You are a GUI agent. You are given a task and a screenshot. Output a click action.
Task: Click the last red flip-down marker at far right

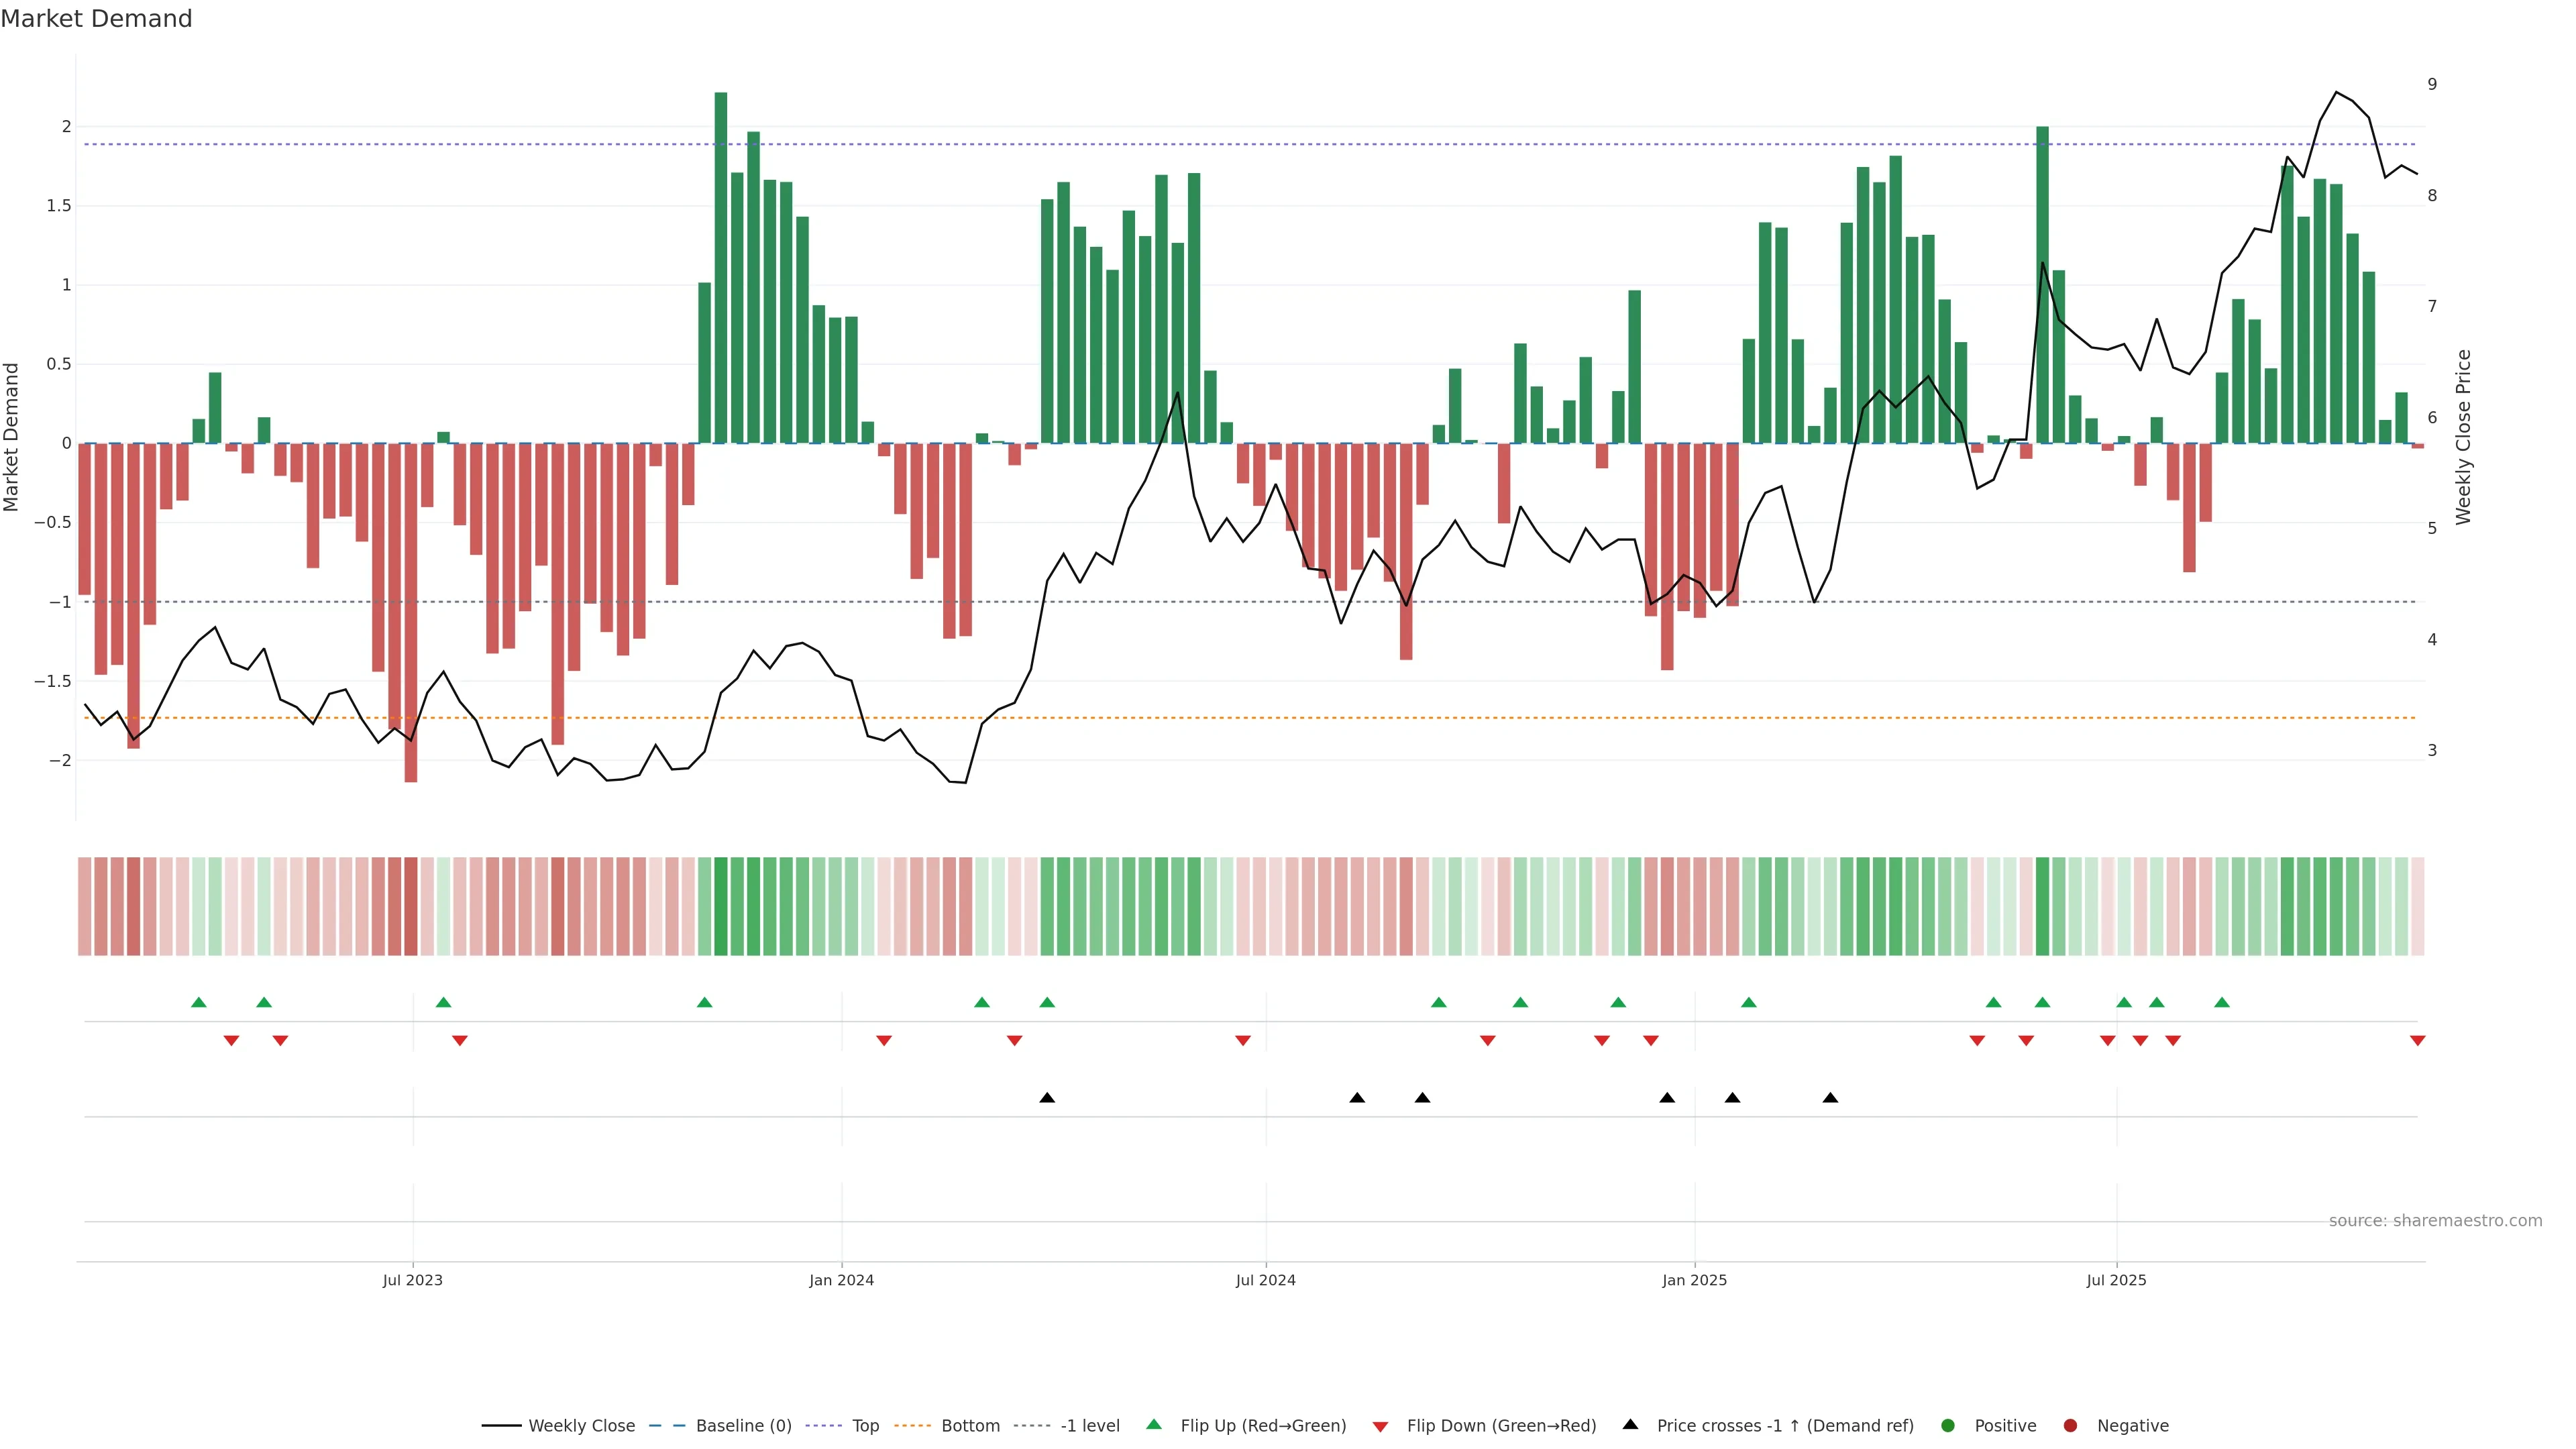tap(2417, 1041)
